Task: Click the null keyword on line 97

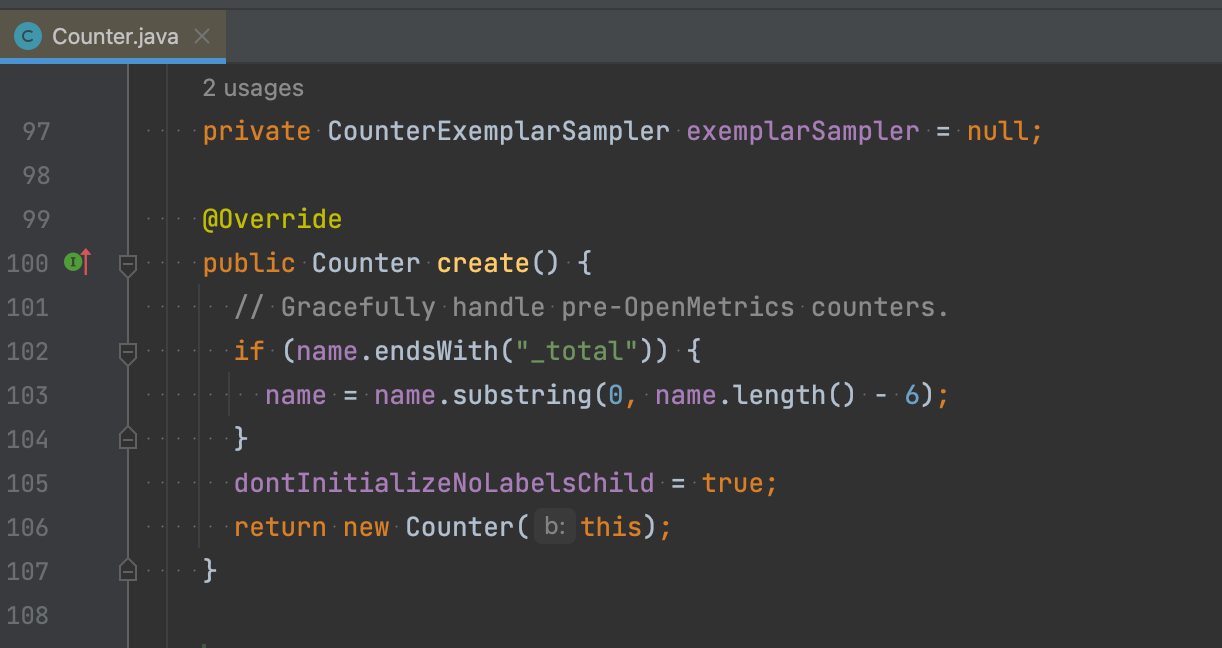Action: 998,131
